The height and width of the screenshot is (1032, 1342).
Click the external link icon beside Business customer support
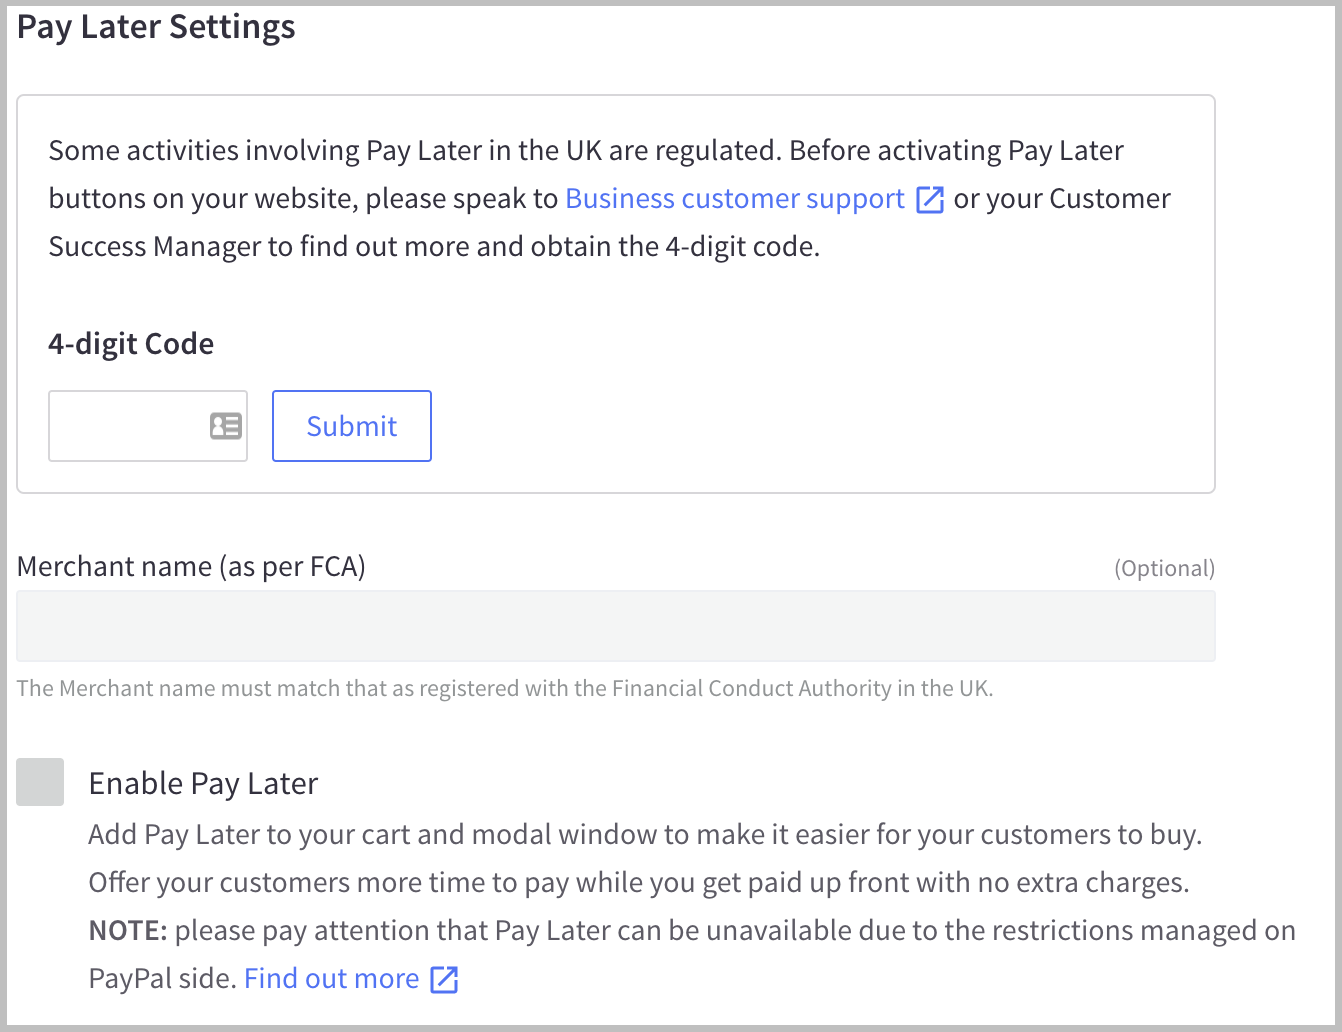[930, 199]
